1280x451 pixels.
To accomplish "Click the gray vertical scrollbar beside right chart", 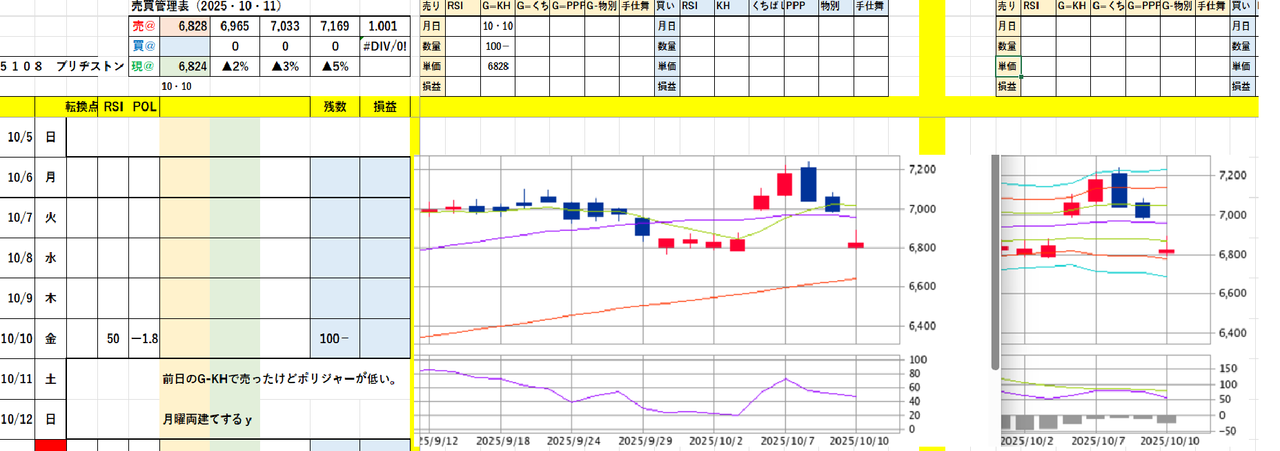I will coord(994,262).
